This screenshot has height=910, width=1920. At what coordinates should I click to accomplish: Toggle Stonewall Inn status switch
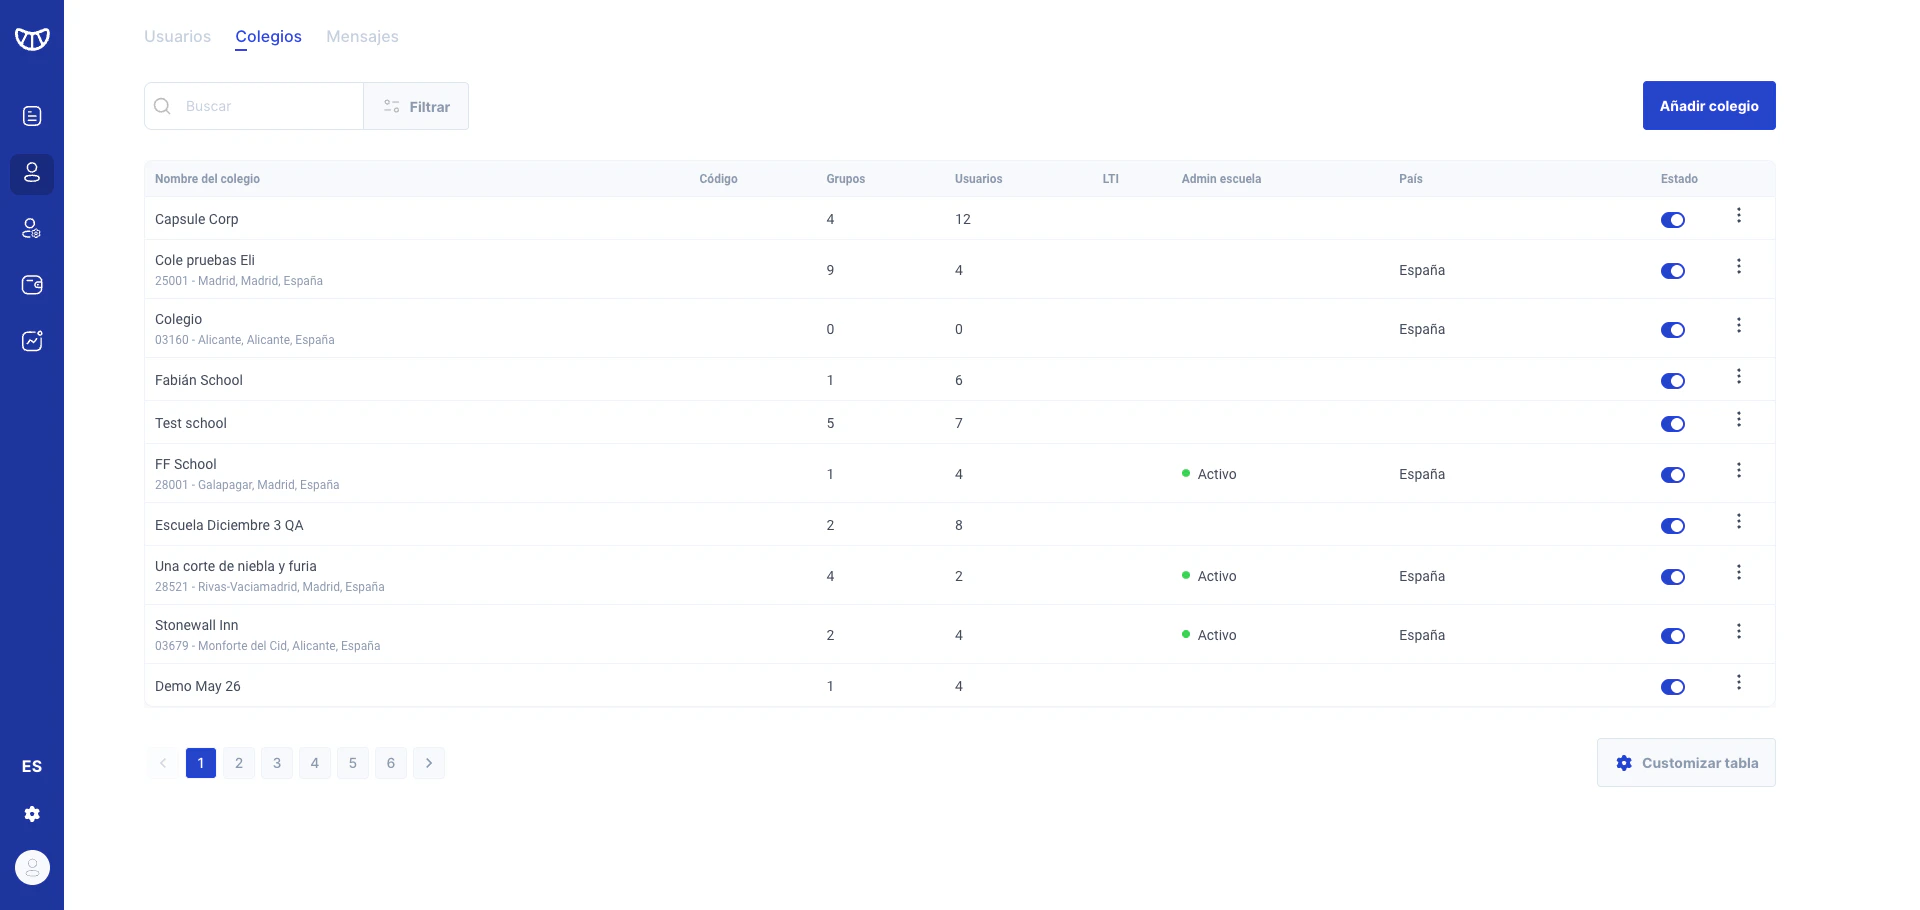pyautogui.click(x=1673, y=636)
